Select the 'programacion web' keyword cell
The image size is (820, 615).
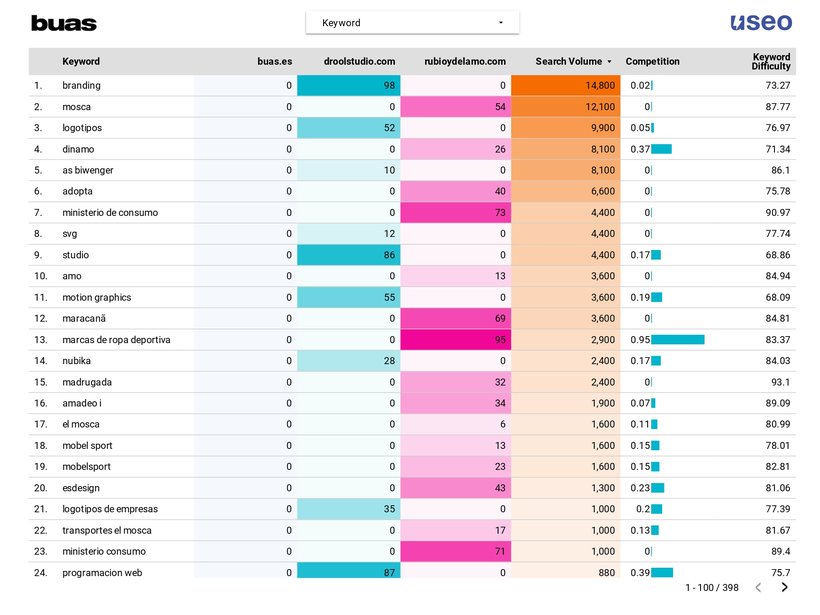[102, 573]
